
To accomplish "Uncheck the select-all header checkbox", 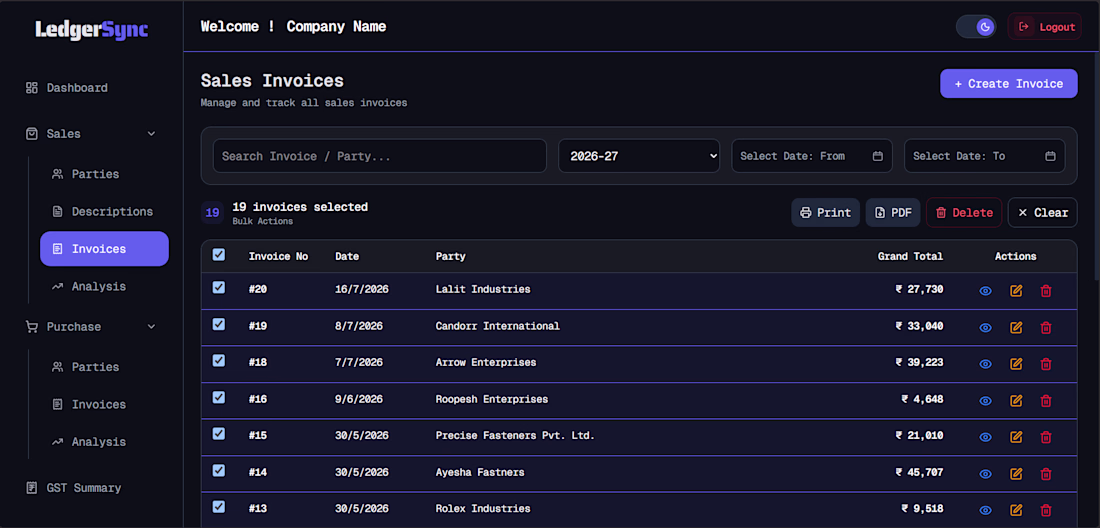I will point(219,255).
